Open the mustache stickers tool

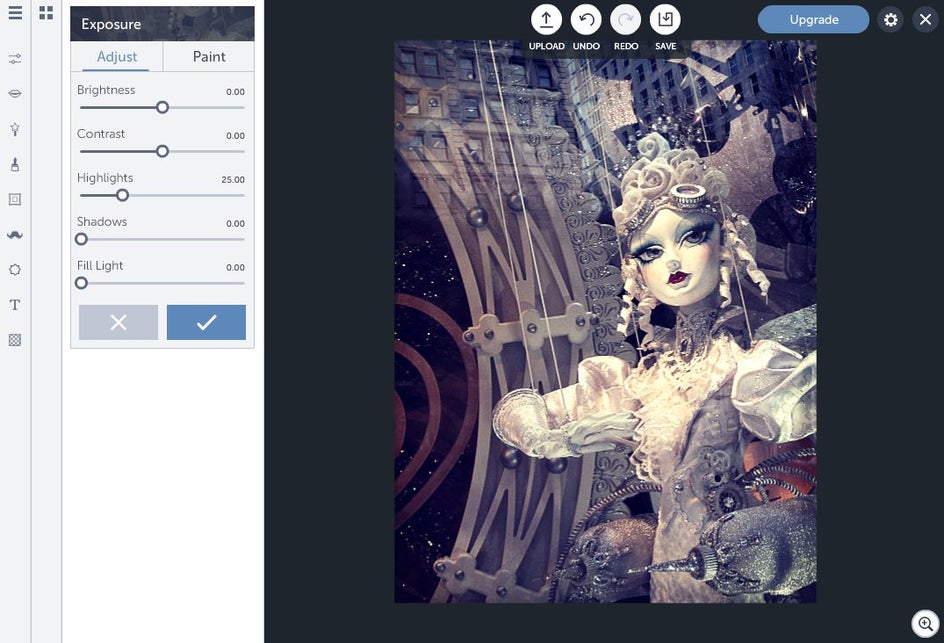tap(15, 235)
